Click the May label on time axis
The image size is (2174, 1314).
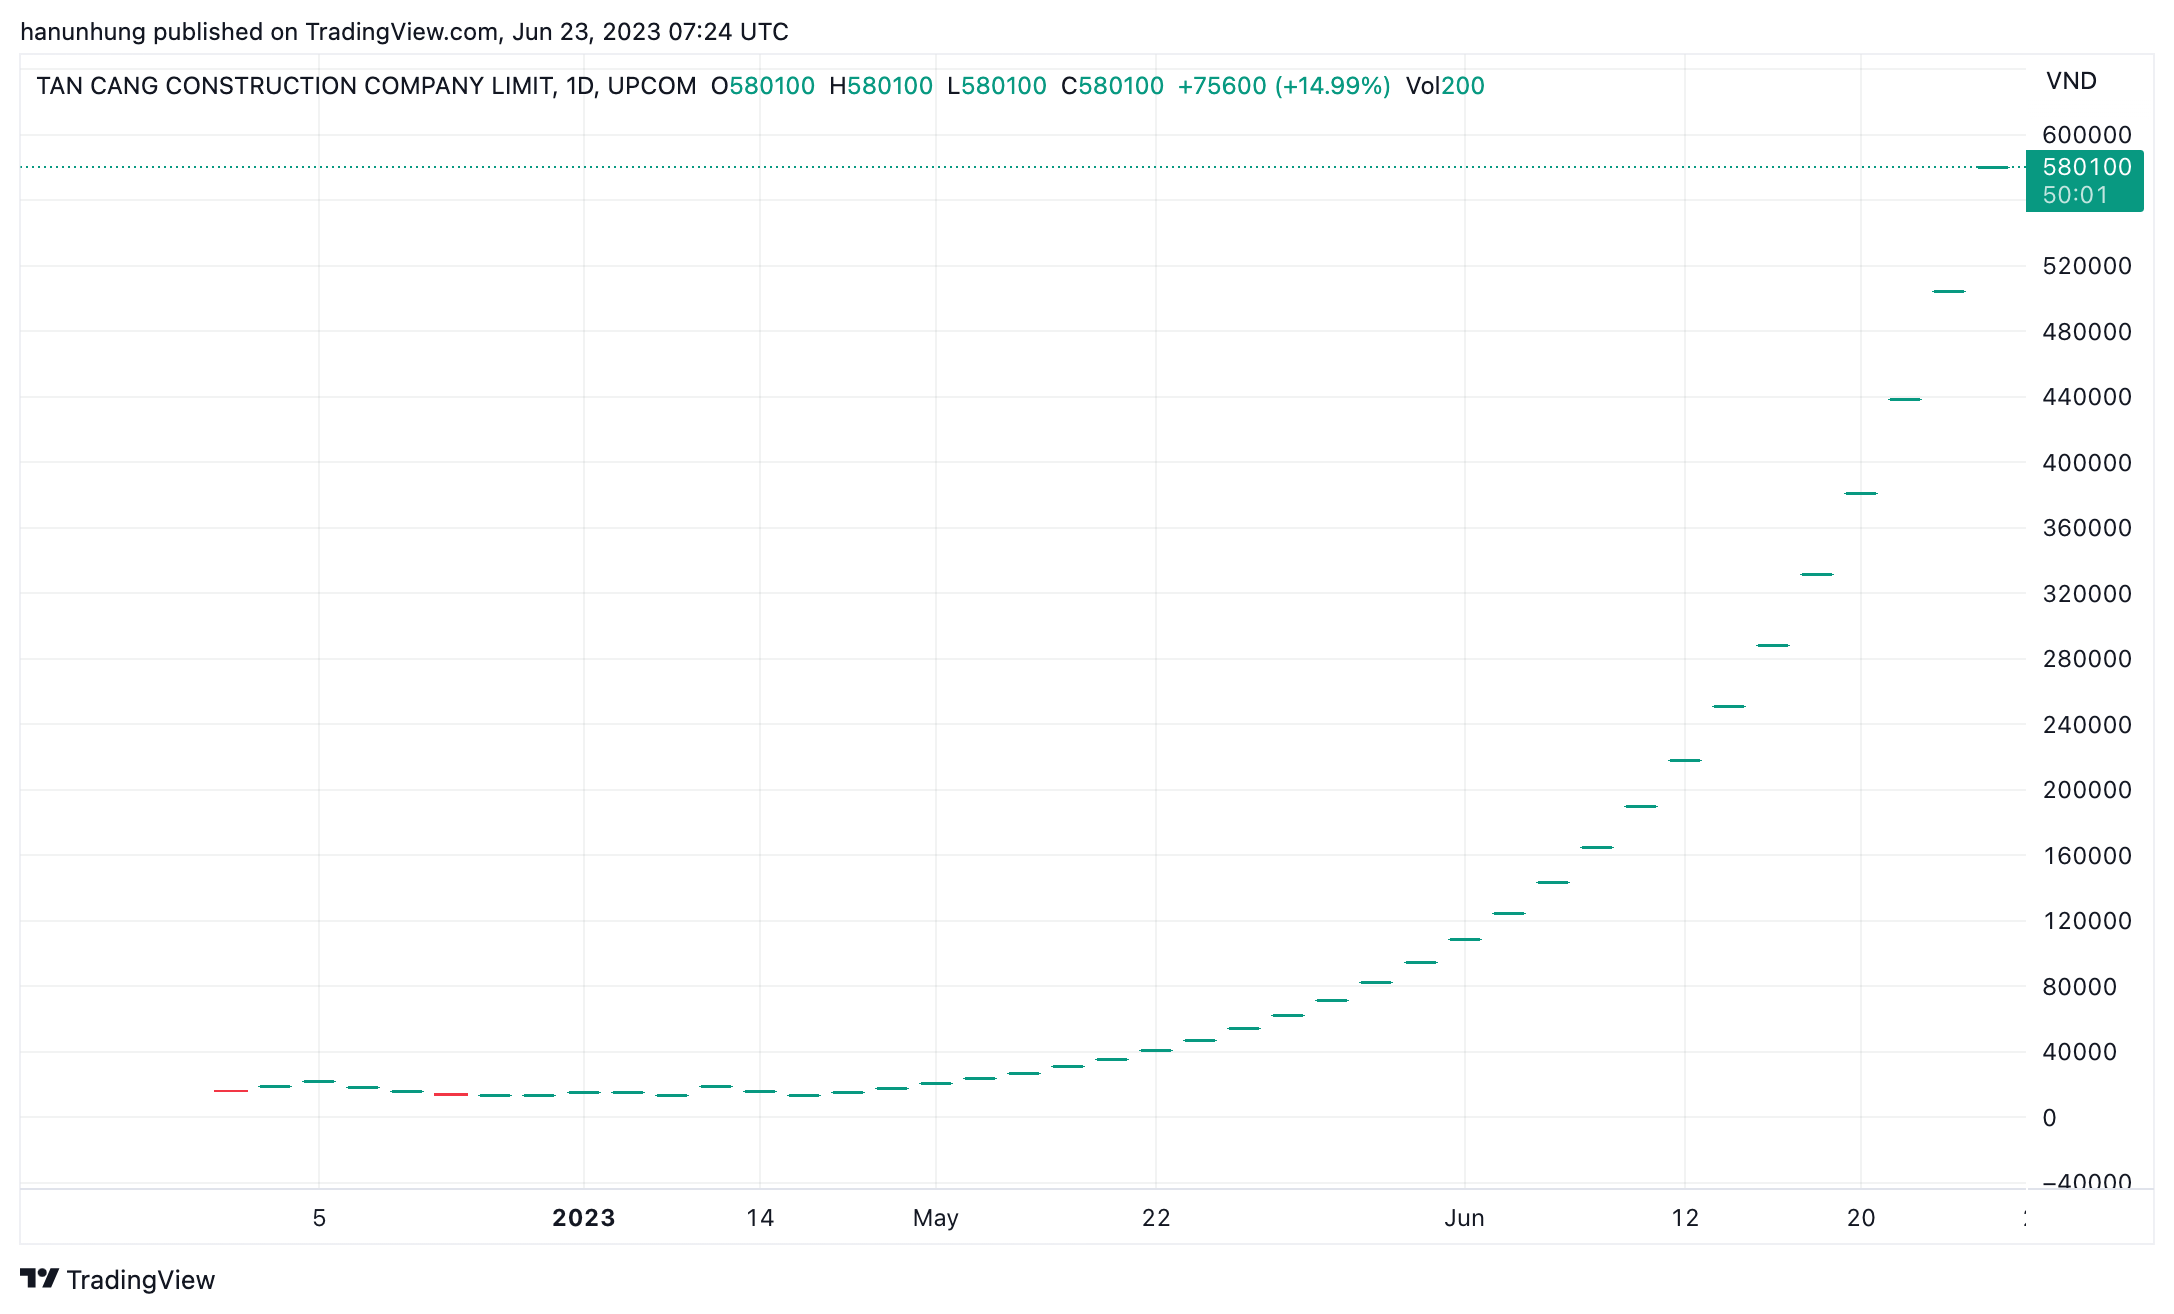tap(936, 1218)
